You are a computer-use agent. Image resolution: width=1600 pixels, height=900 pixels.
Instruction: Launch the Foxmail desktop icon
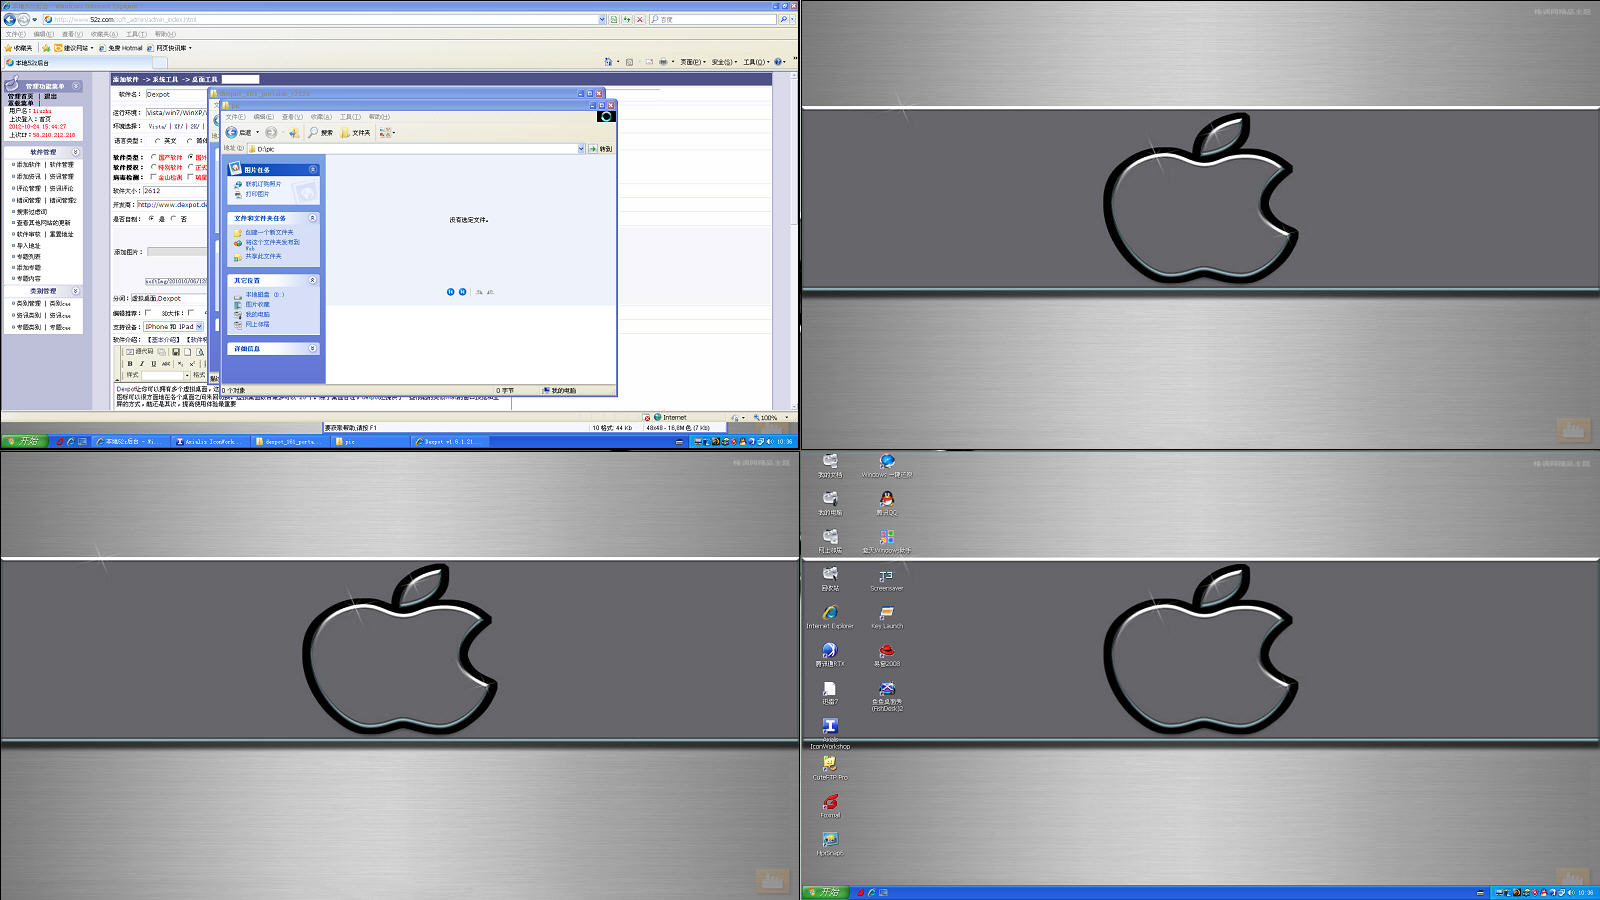[x=830, y=806]
